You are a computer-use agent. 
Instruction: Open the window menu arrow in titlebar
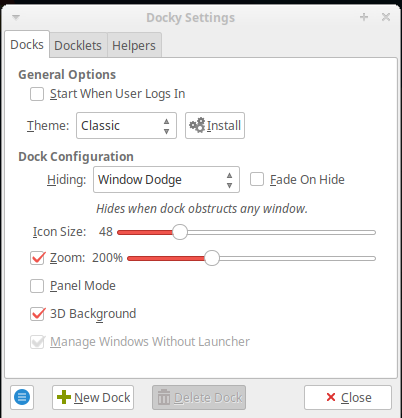(x=16, y=17)
